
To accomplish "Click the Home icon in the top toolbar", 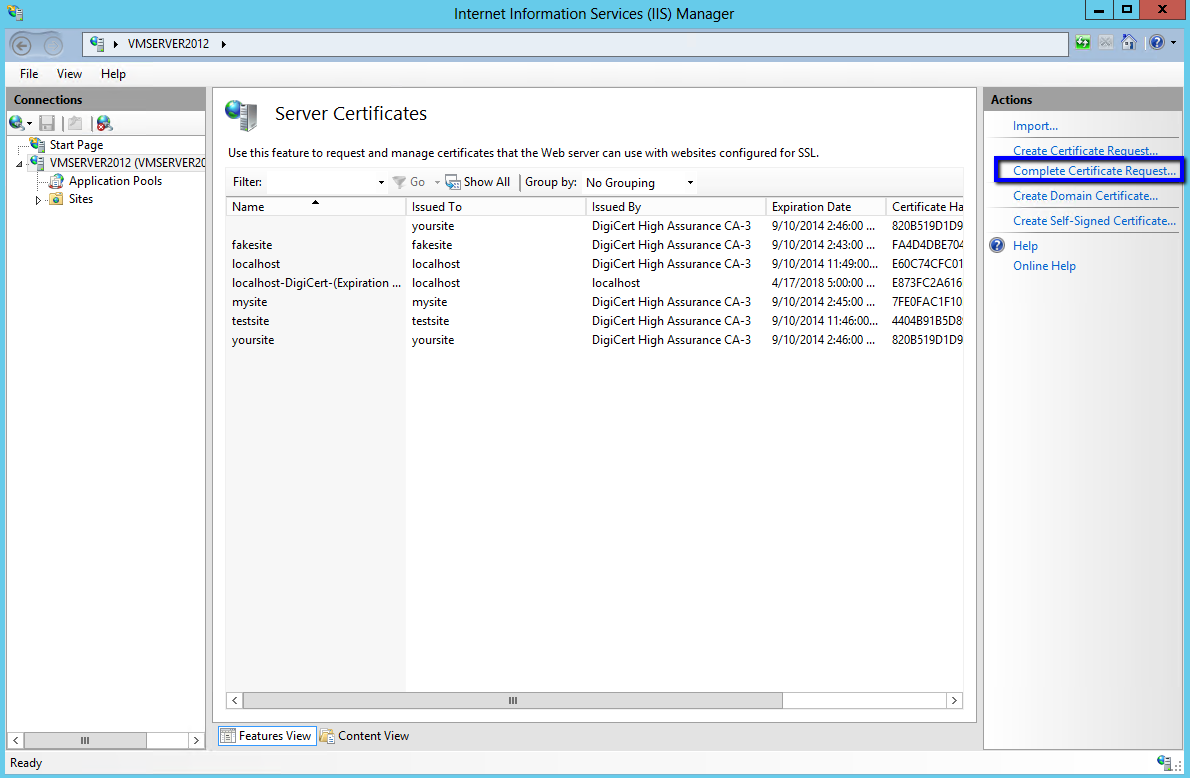I will [x=1129, y=43].
